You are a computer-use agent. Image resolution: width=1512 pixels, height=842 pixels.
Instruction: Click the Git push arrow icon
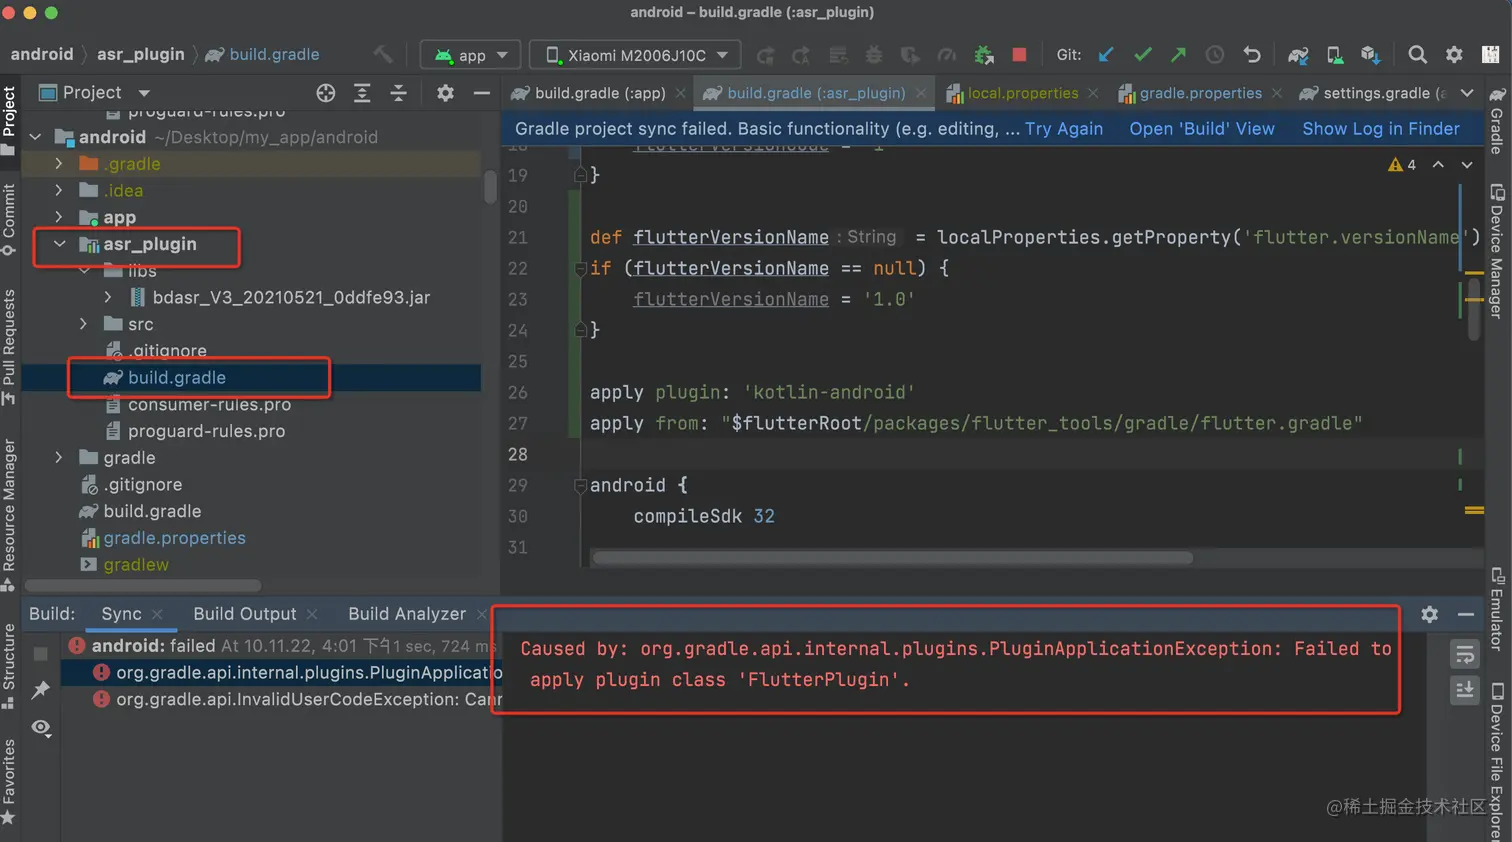click(x=1178, y=55)
